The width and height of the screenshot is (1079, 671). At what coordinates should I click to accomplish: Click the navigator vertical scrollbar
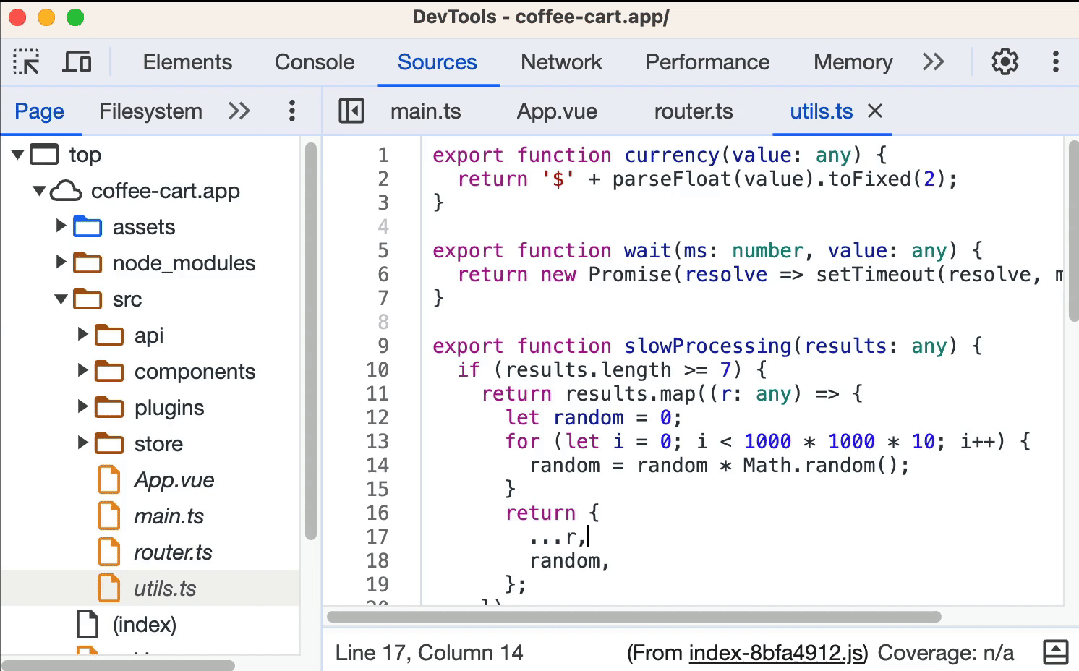[310, 340]
